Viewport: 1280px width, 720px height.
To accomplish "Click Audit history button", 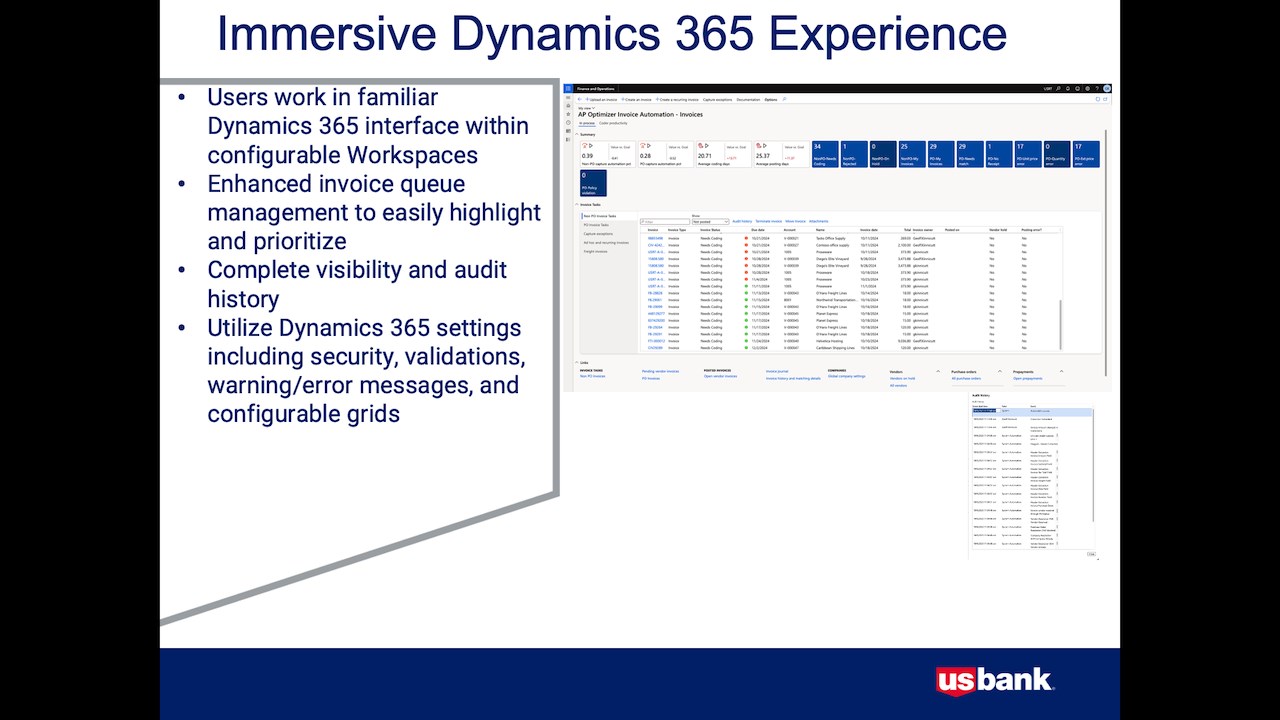I will coord(742,221).
